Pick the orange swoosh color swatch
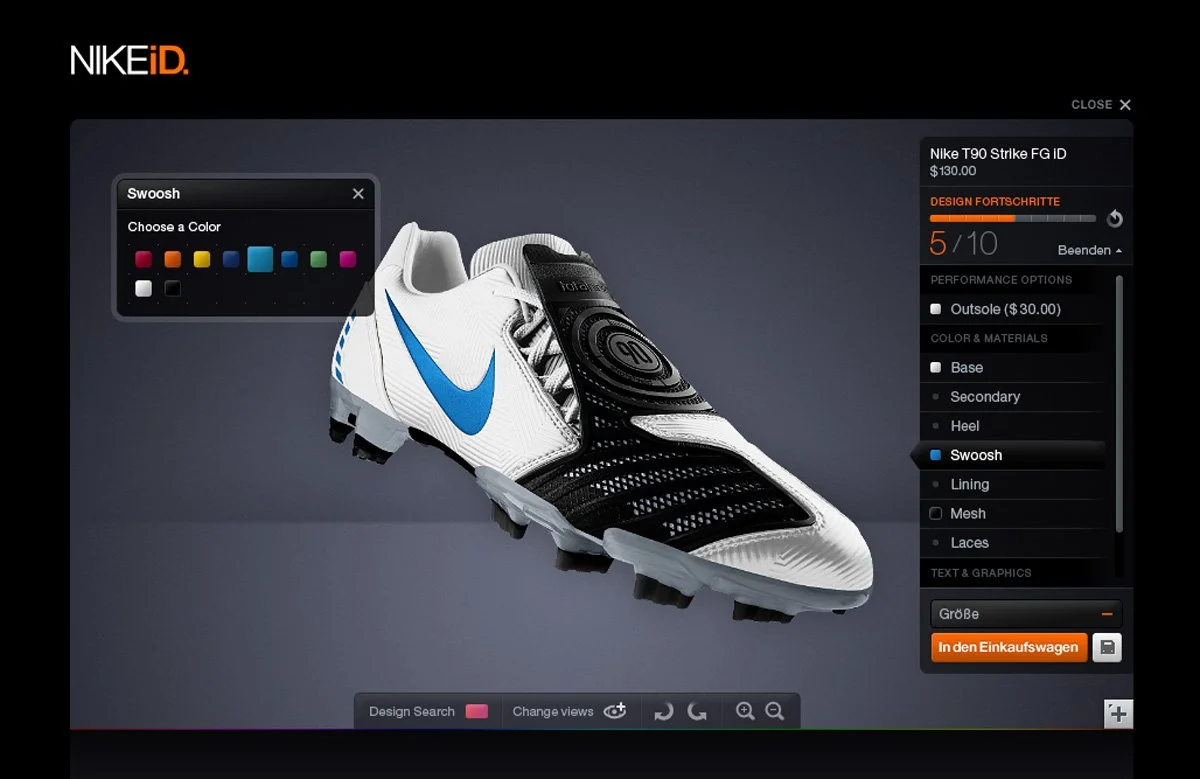The width and height of the screenshot is (1200, 779). [x=173, y=259]
